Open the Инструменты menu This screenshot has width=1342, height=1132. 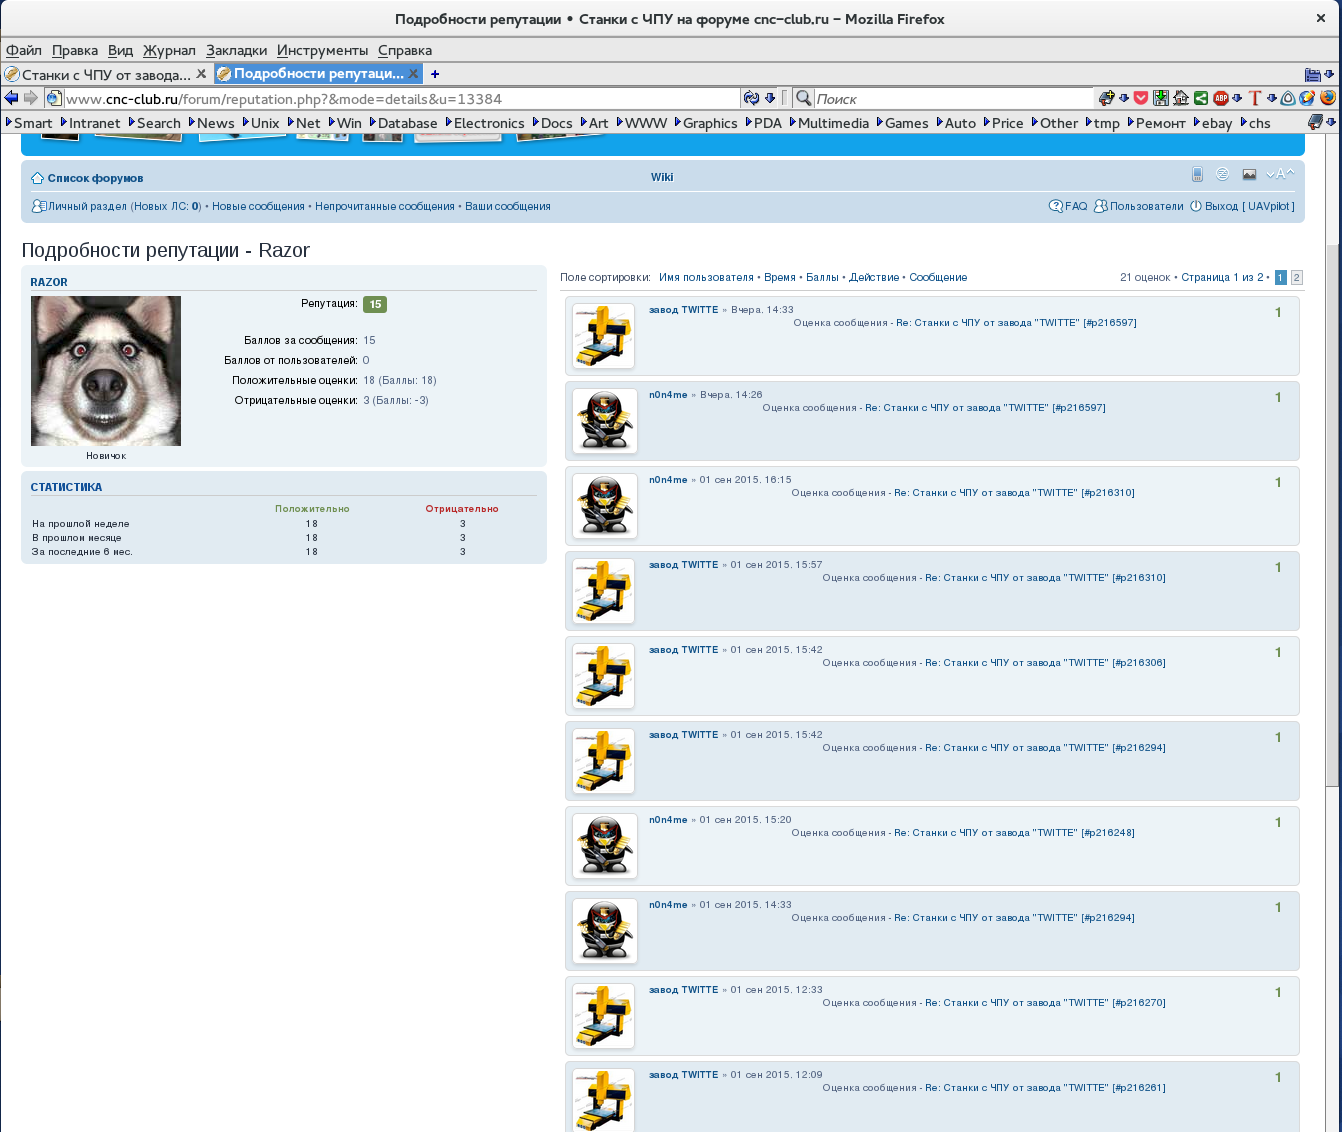[x=322, y=50]
